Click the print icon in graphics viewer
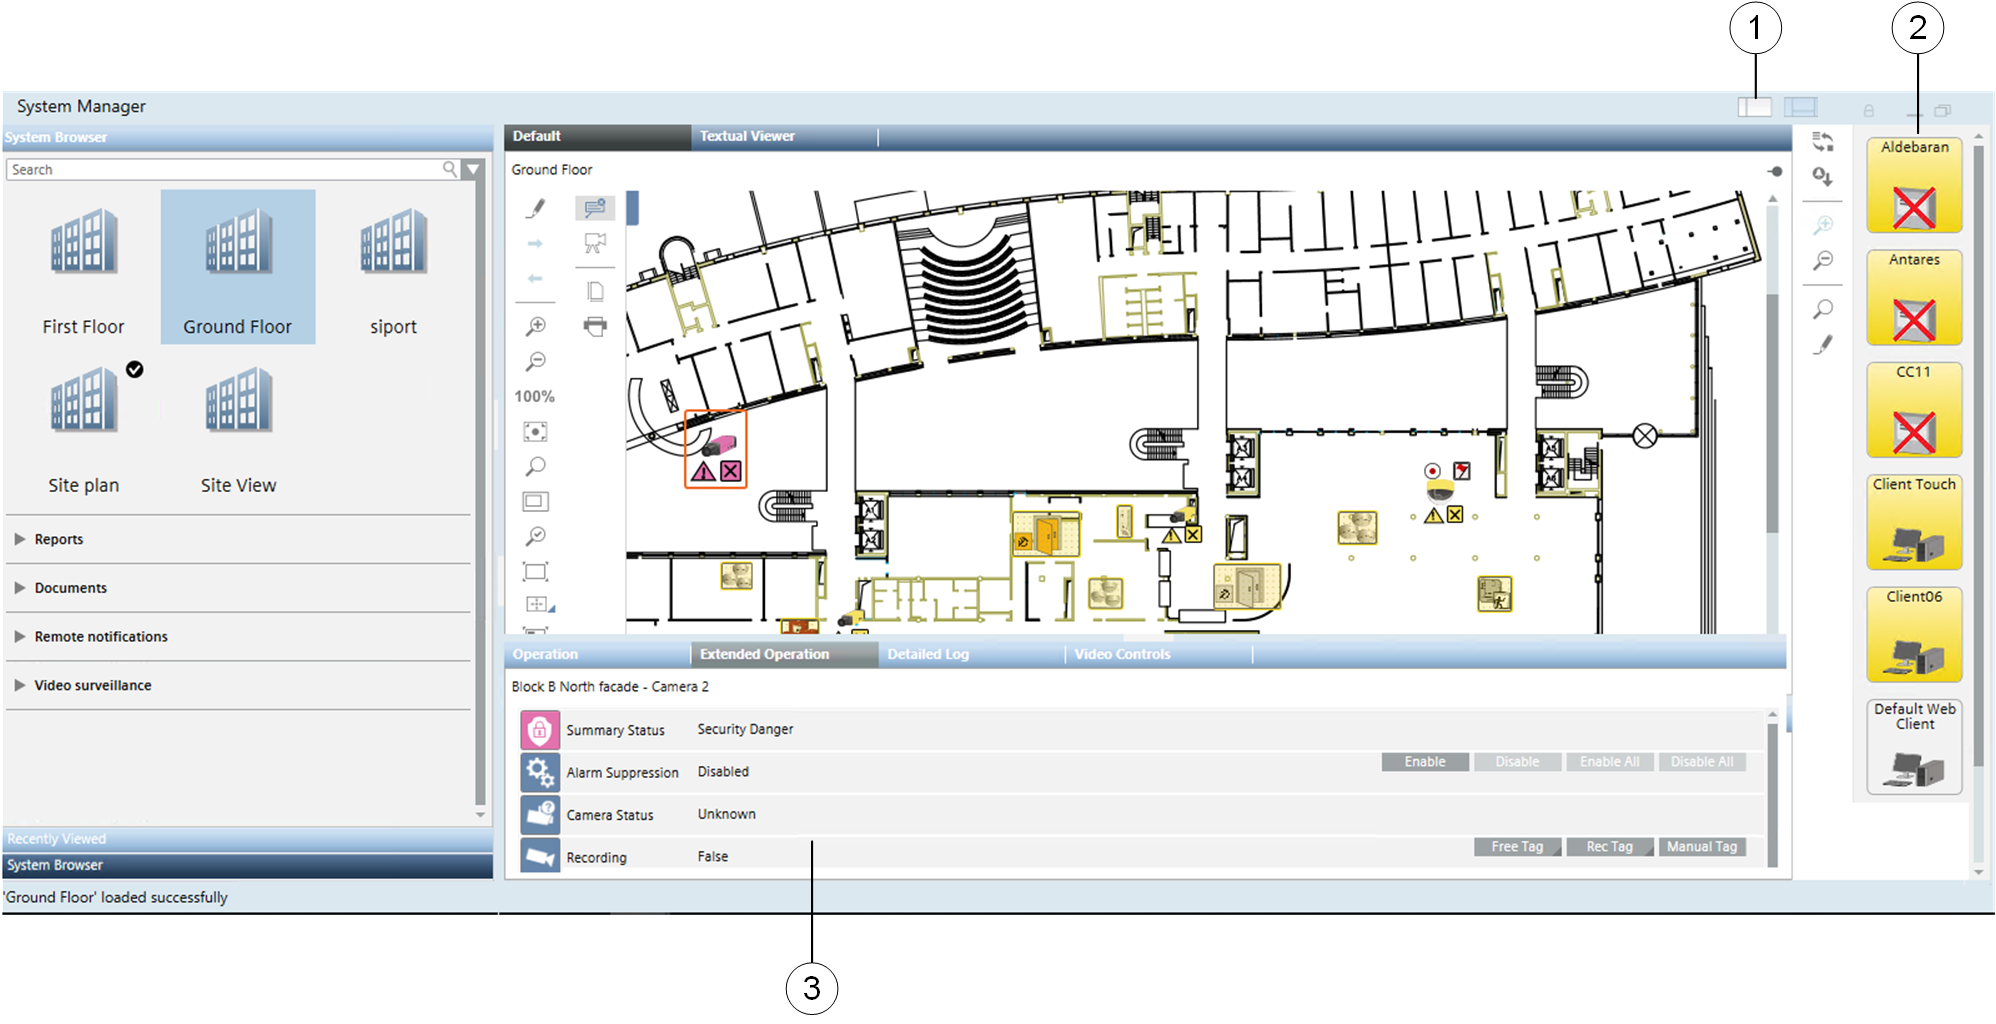 point(595,327)
